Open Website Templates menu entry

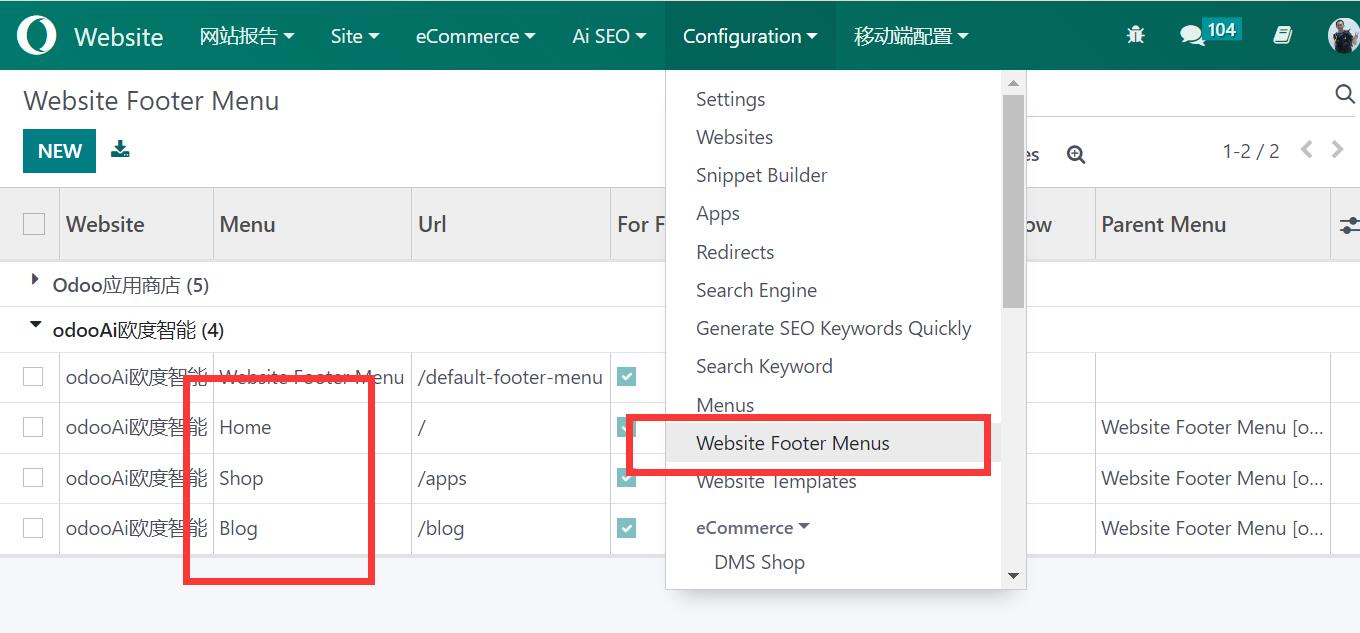tap(776, 481)
